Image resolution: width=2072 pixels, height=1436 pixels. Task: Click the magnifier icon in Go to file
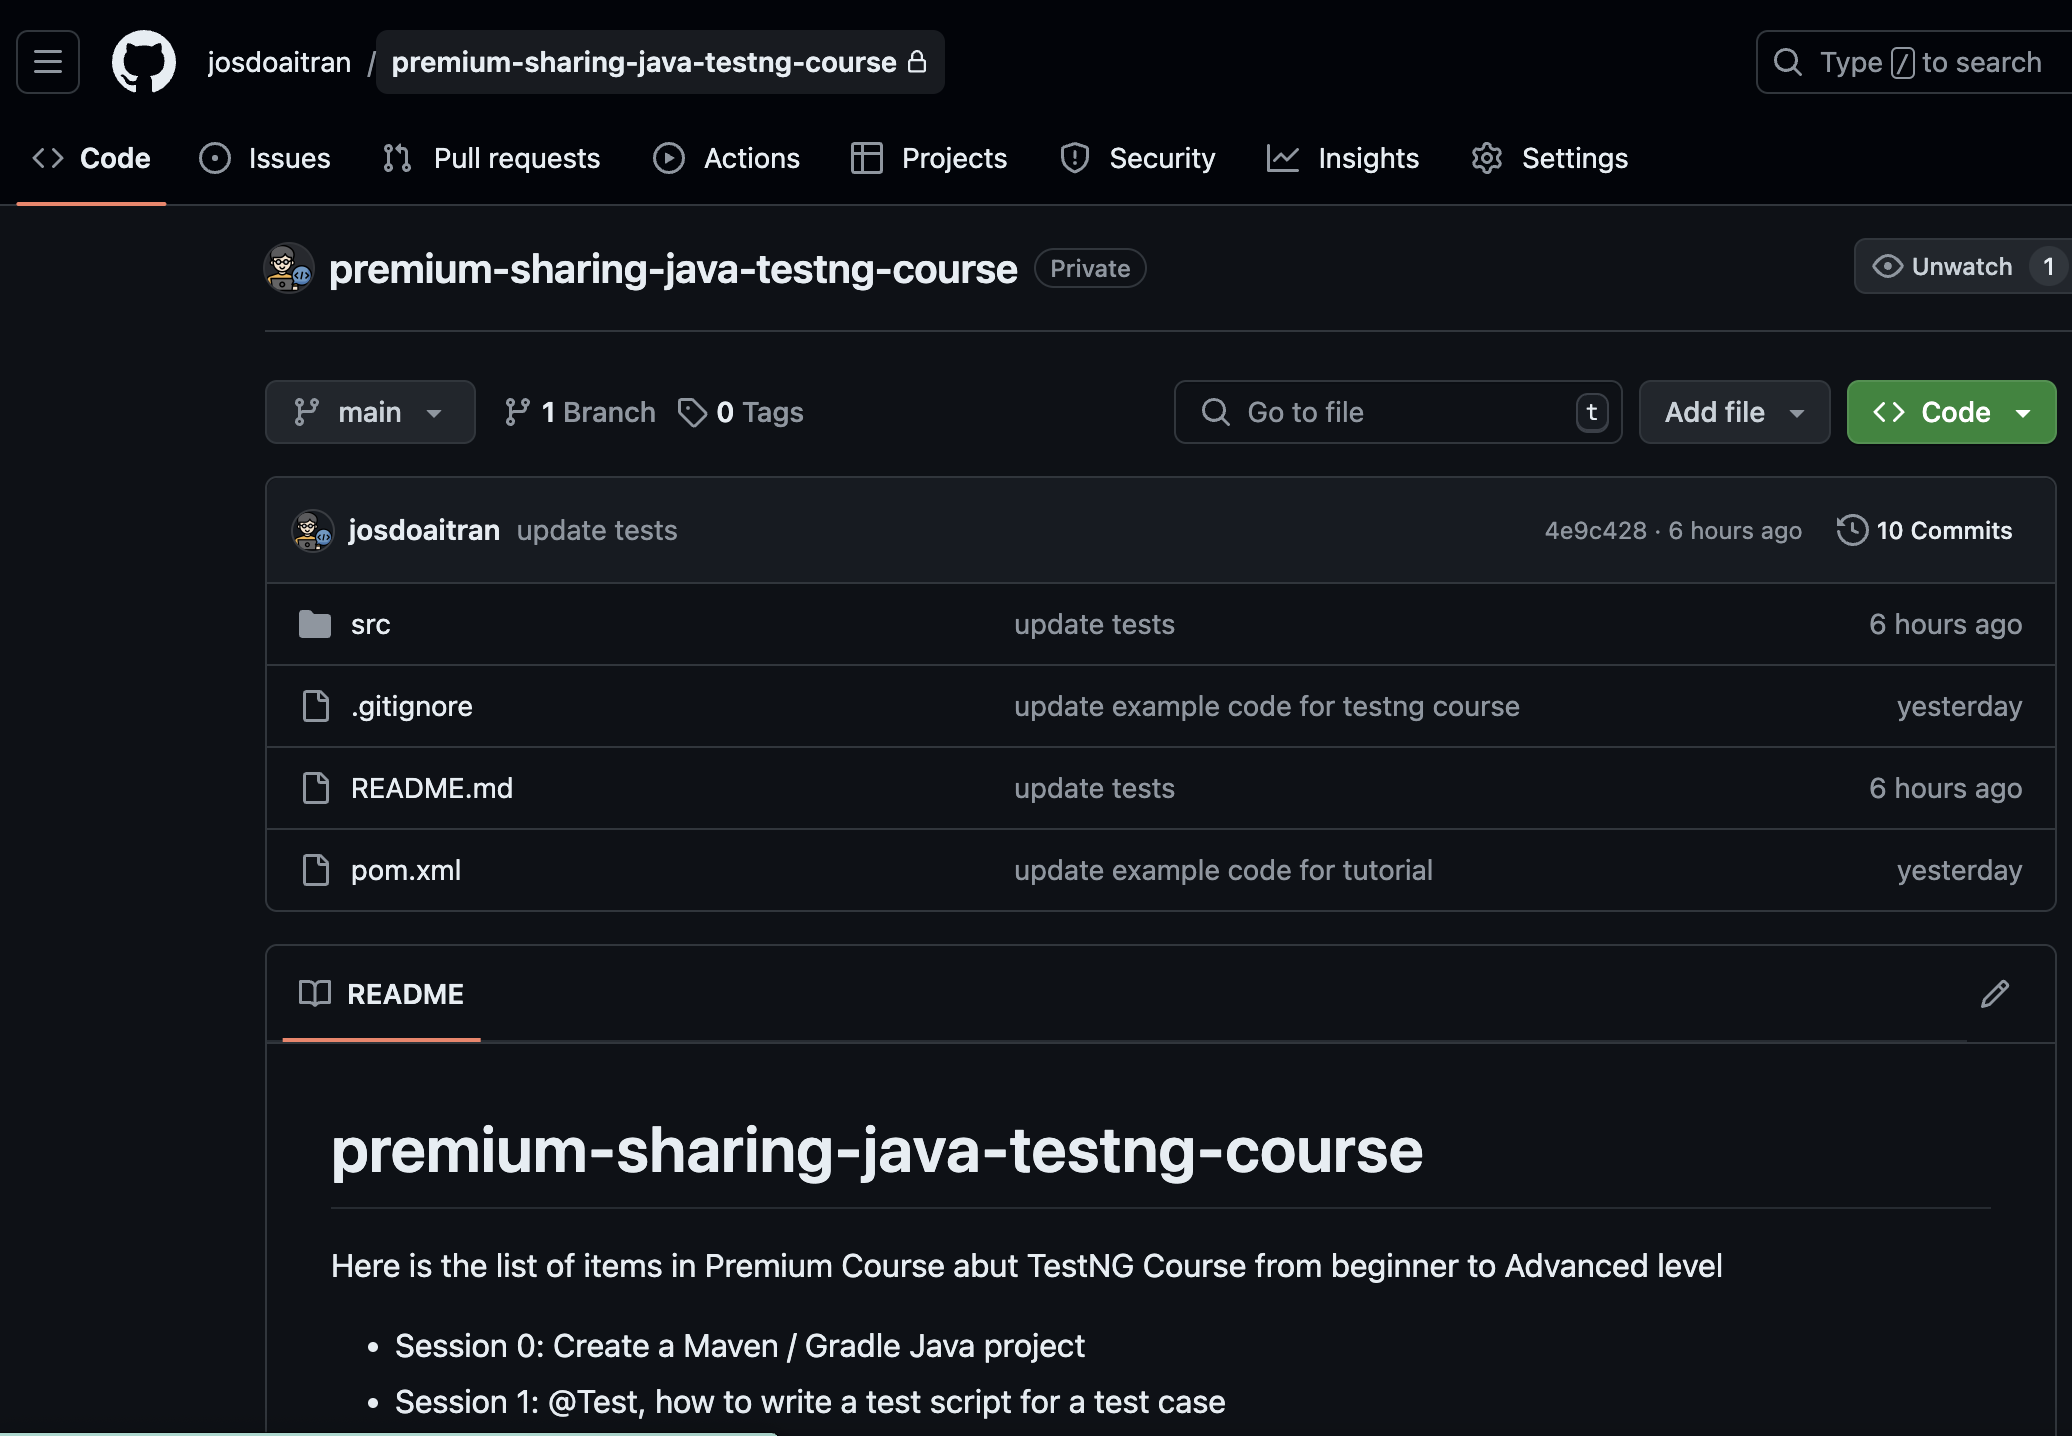click(1216, 412)
